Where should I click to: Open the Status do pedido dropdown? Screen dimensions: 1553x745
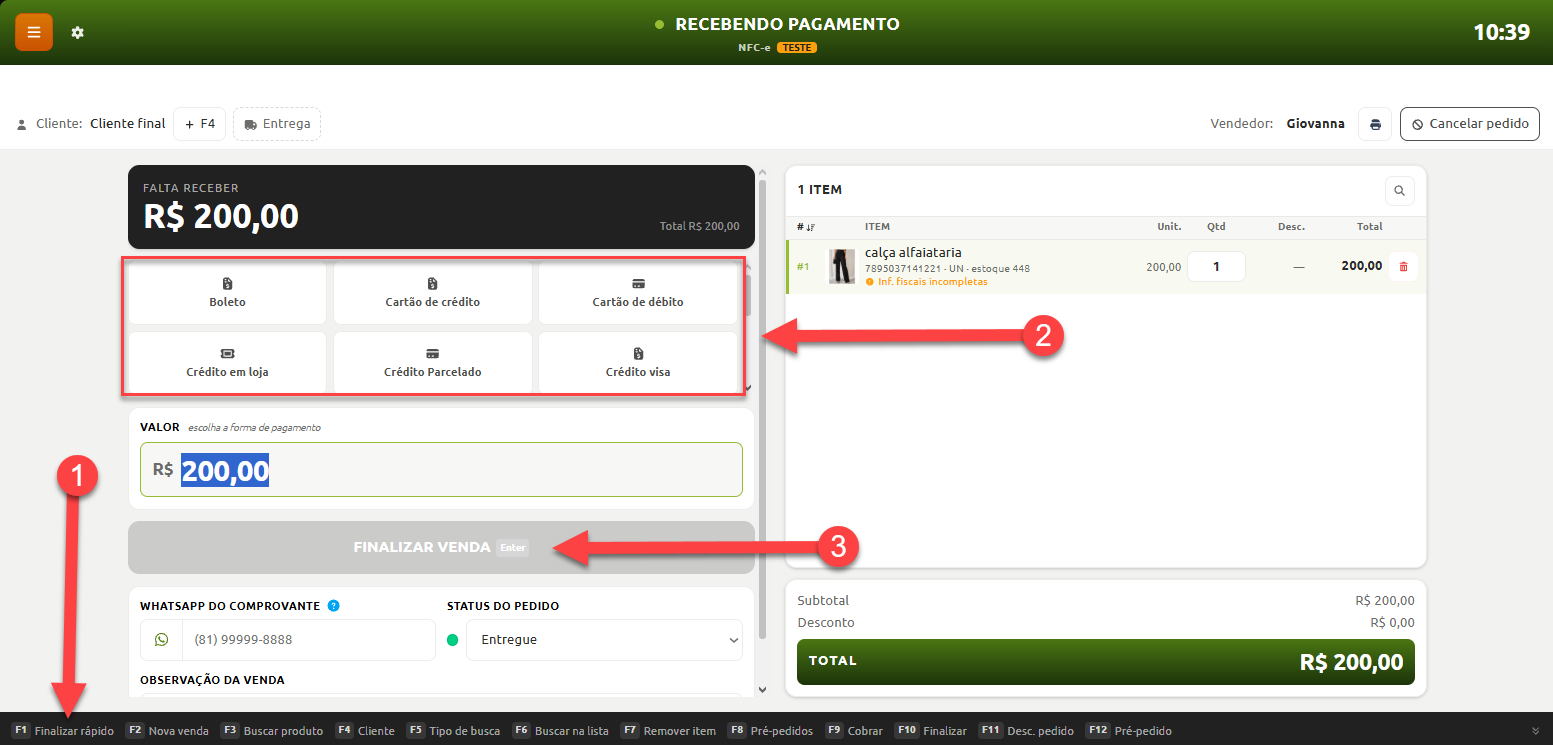pos(604,640)
